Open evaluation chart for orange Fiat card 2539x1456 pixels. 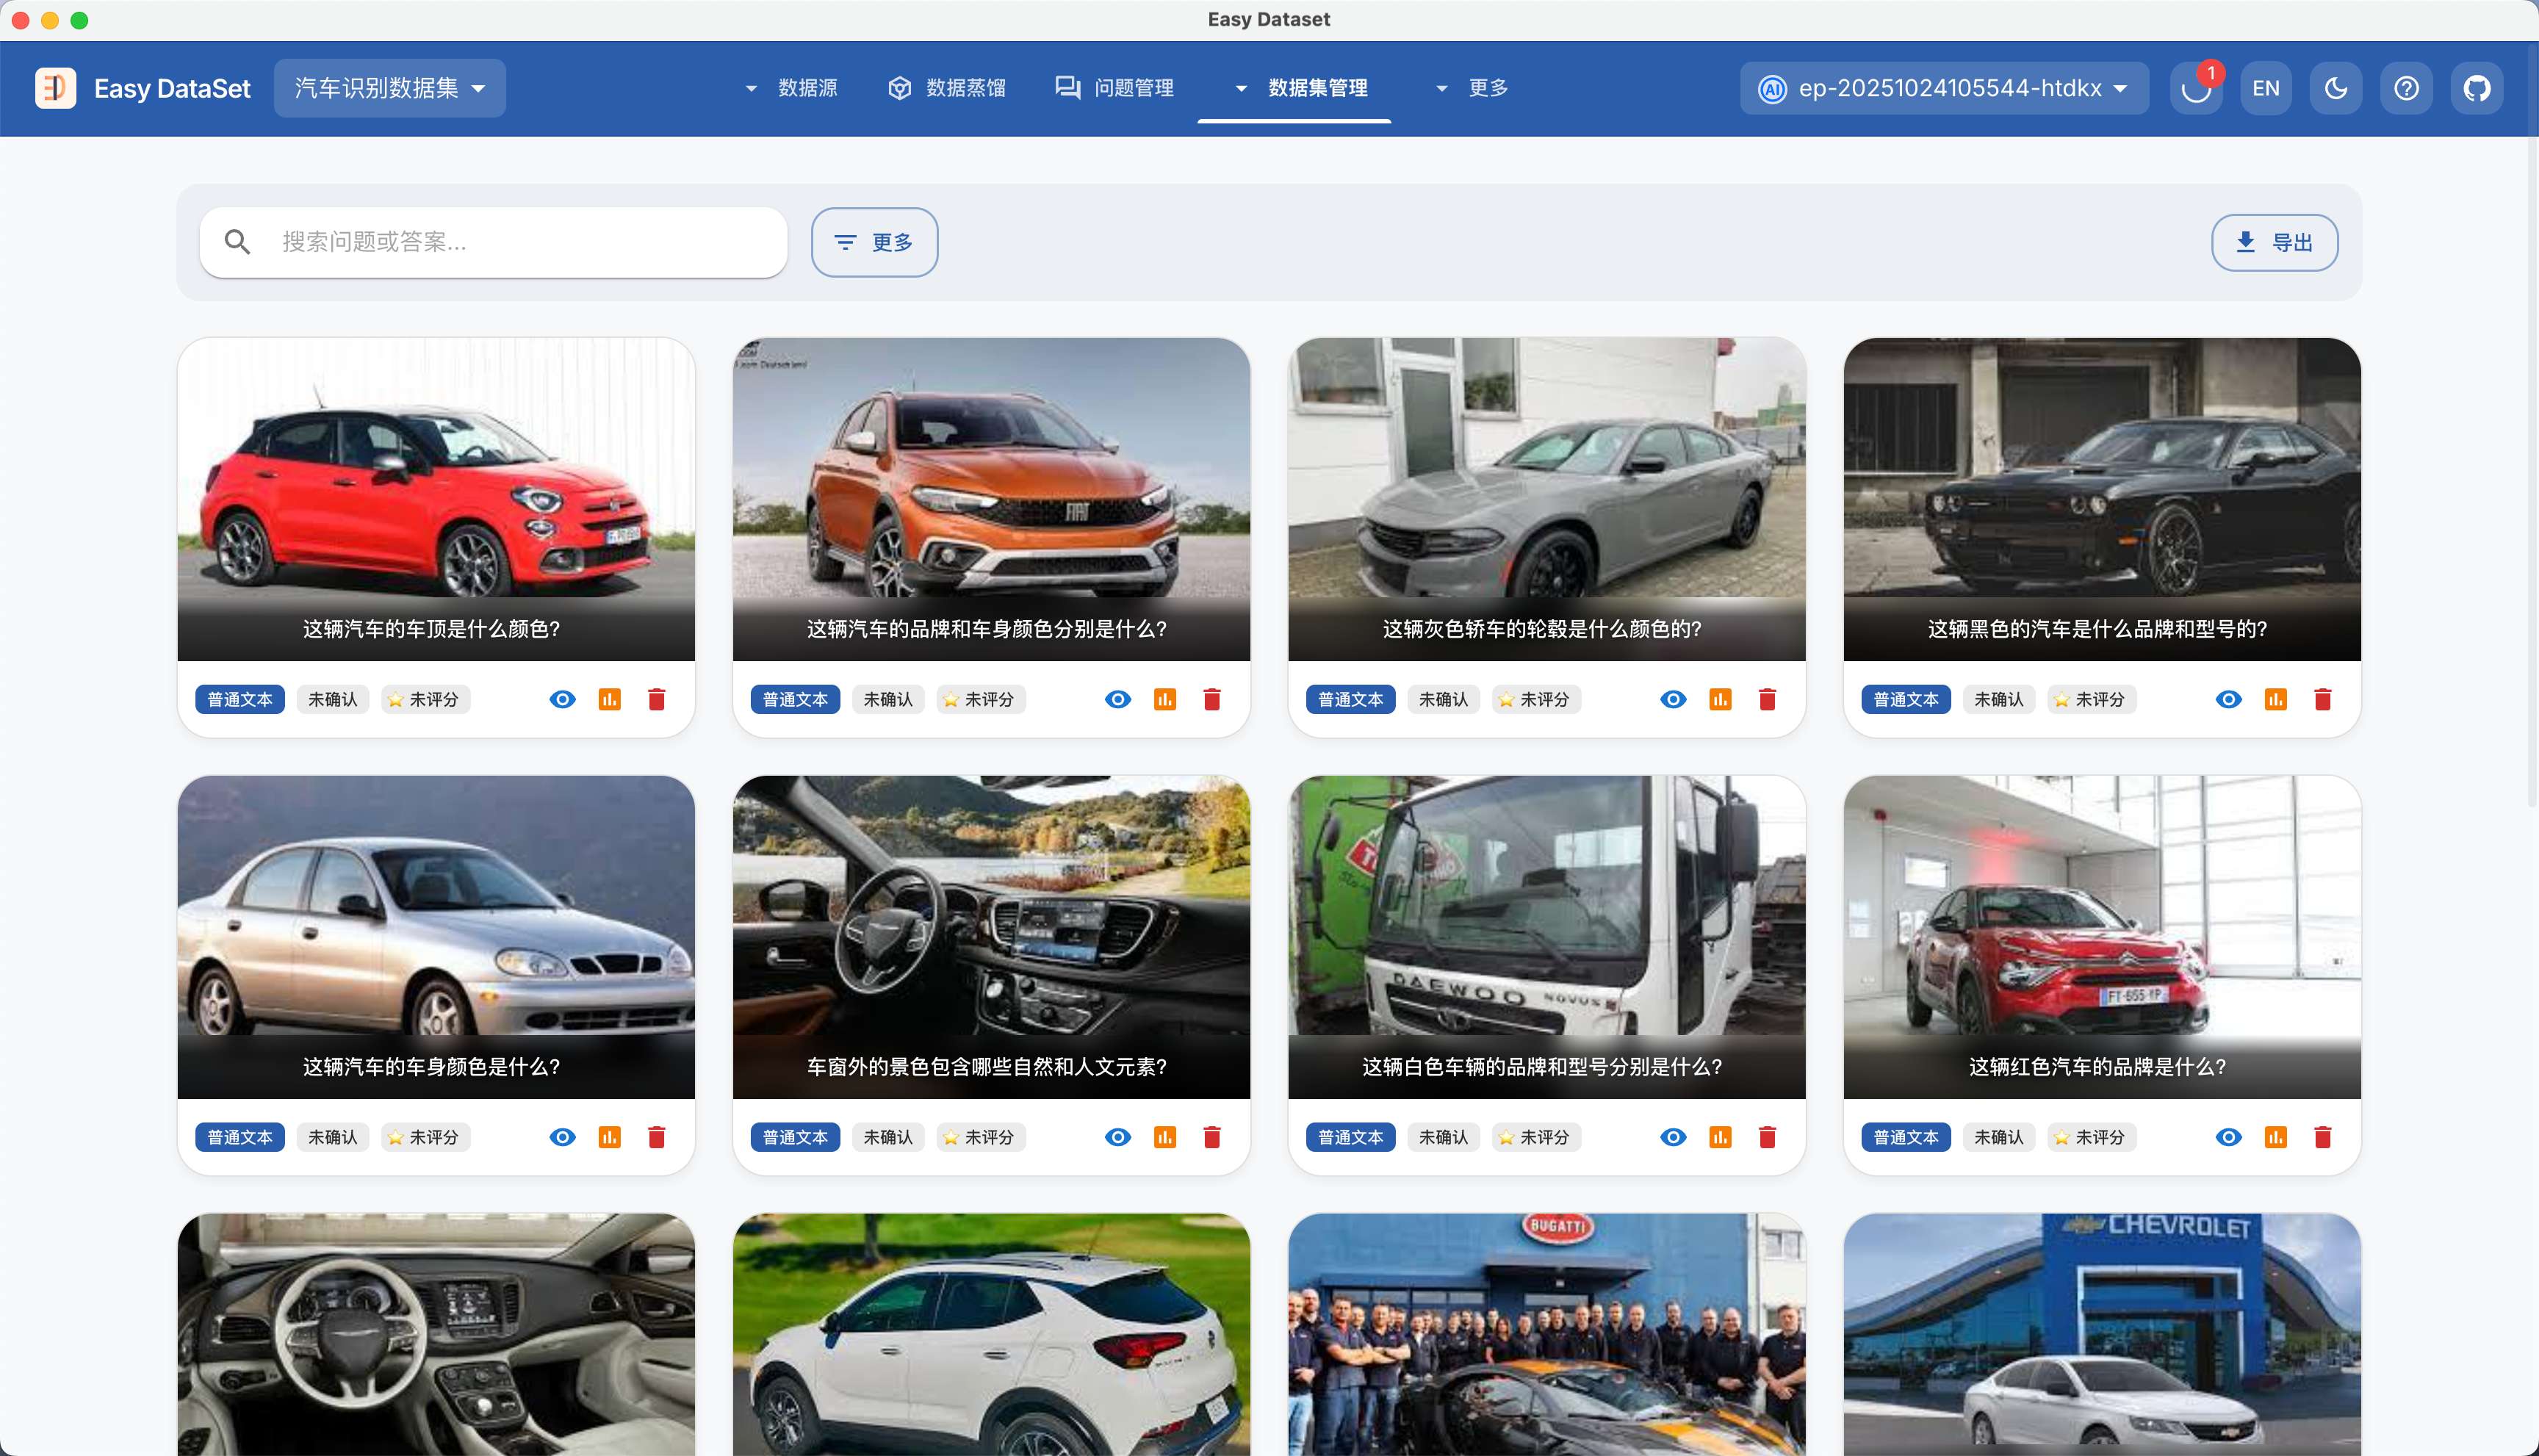coord(1164,699)
